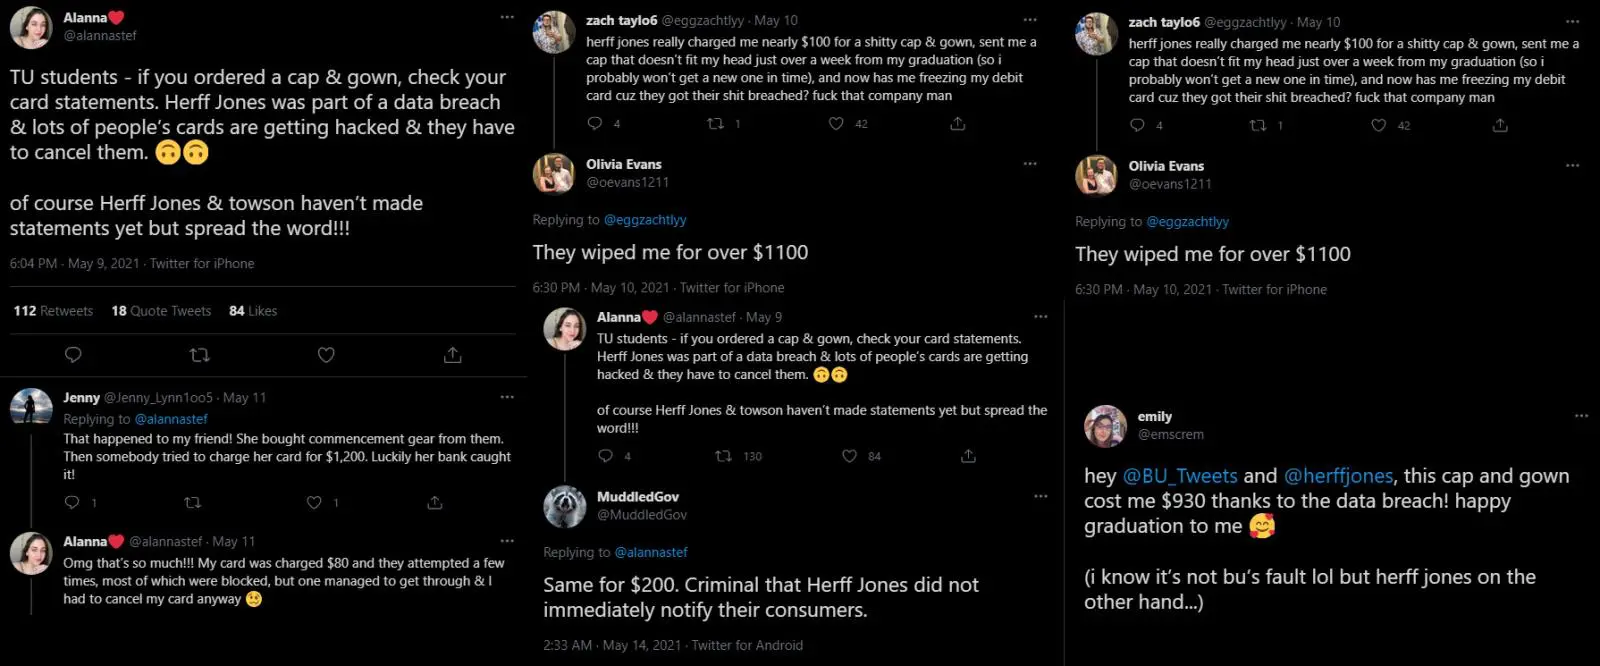This screenshot has height=666, width=1600.
Task: Retweet Alanna's main Herff Jones tweet
Action: click(x=199, y=355)
